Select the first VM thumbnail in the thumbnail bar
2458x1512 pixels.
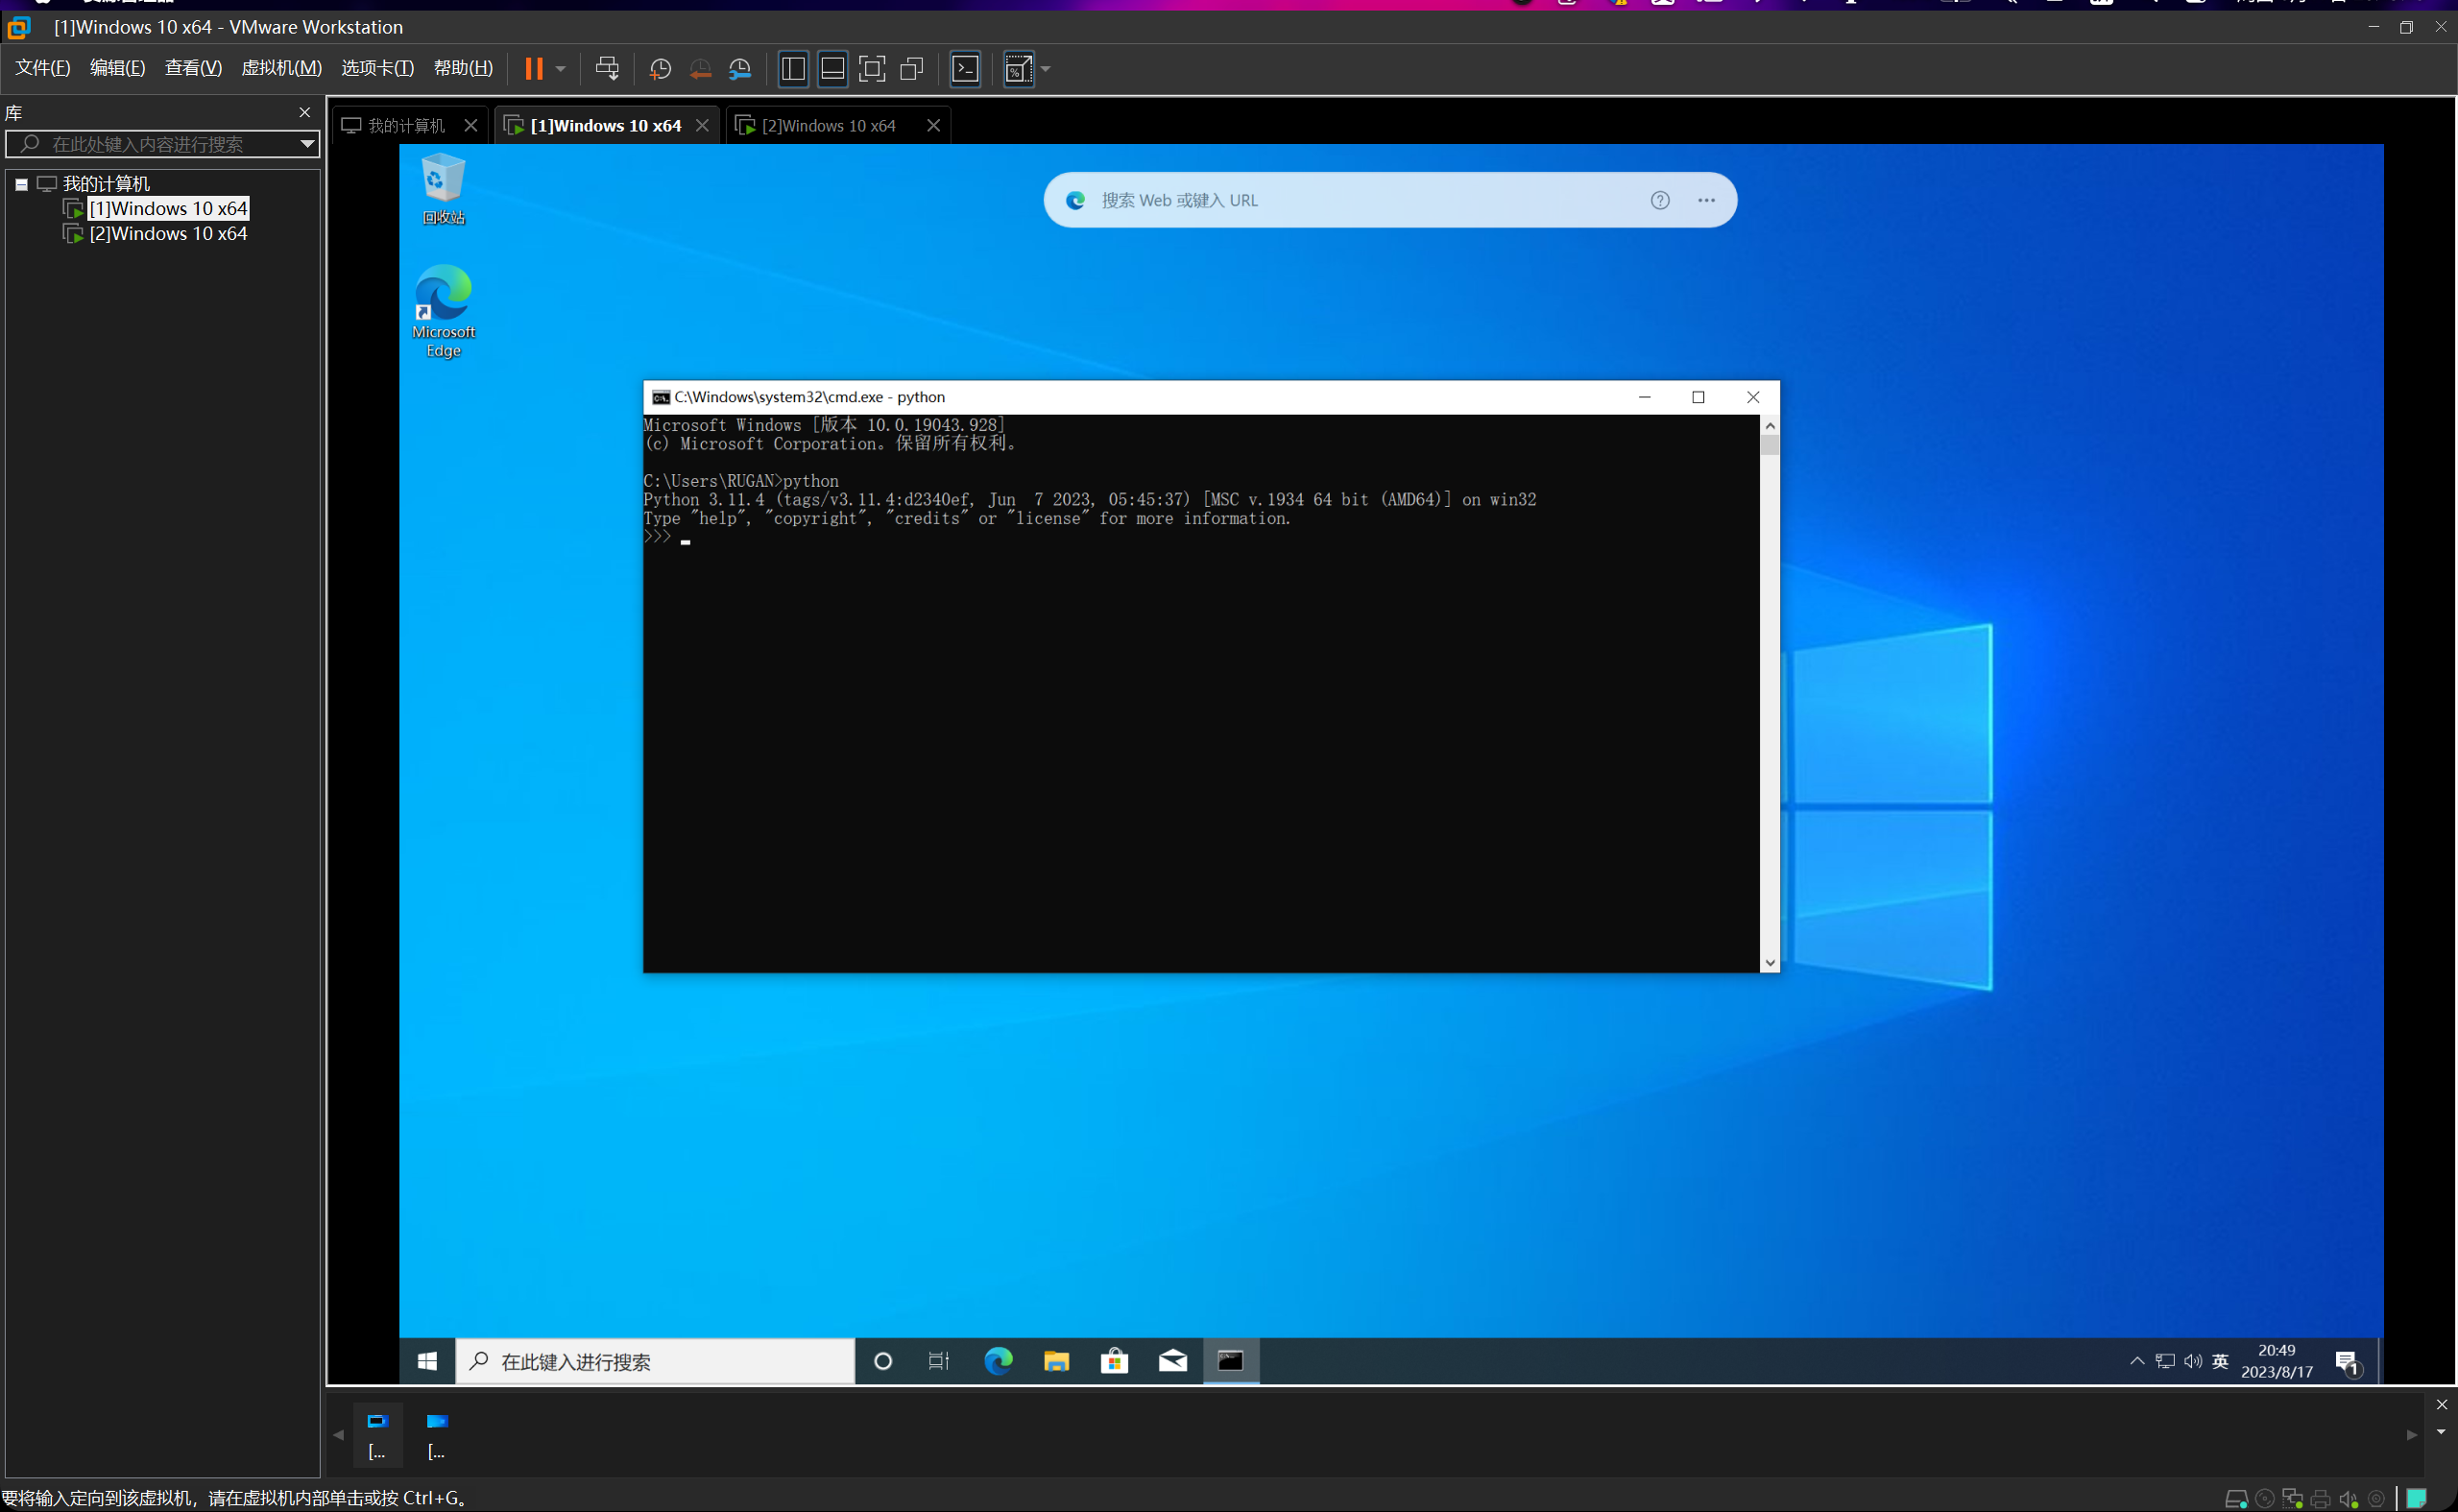(377, 1435)
